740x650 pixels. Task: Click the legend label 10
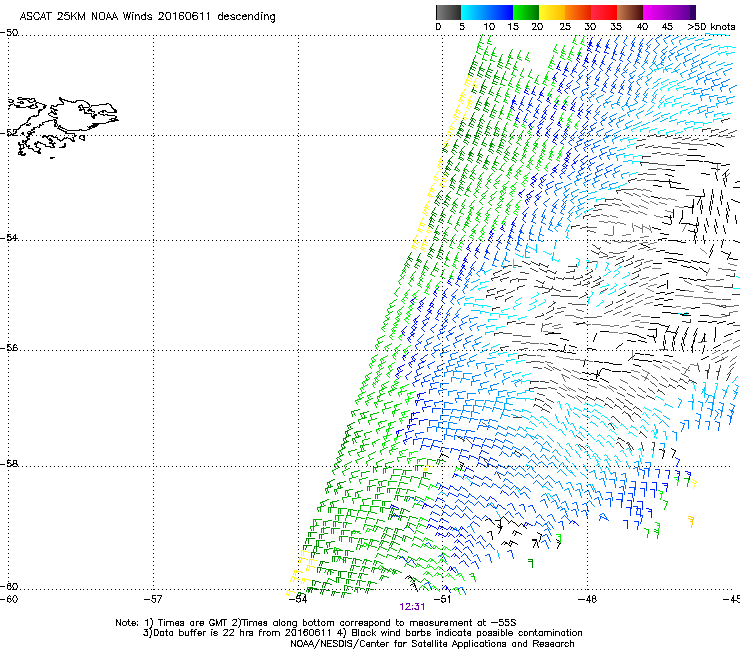pyautogui.click(x=489, y=27)
